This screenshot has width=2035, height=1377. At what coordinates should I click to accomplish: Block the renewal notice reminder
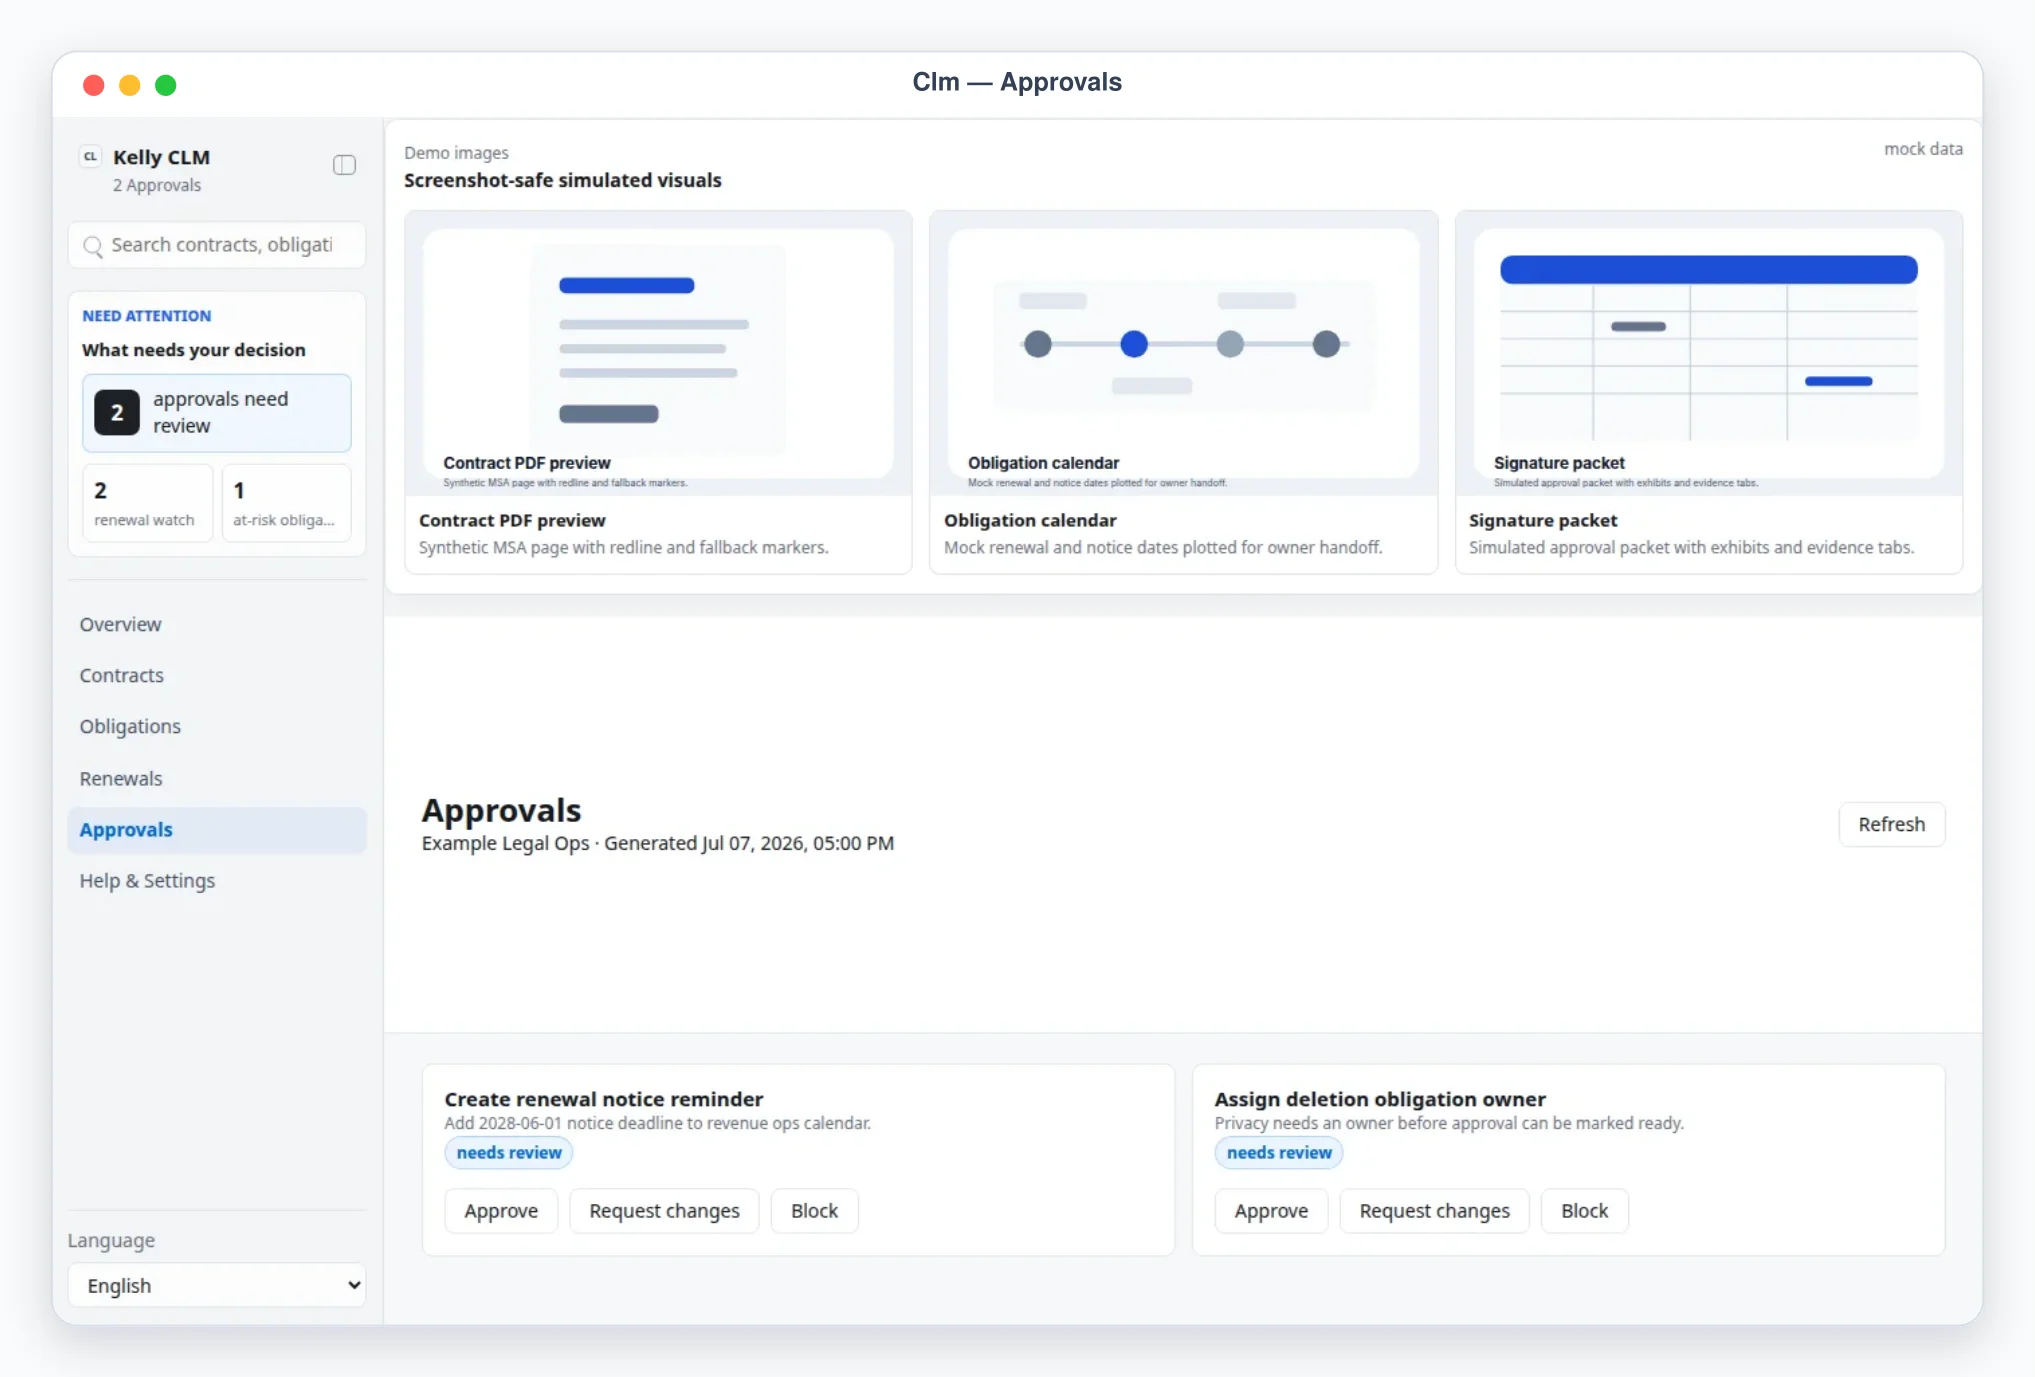(814, 1211)
